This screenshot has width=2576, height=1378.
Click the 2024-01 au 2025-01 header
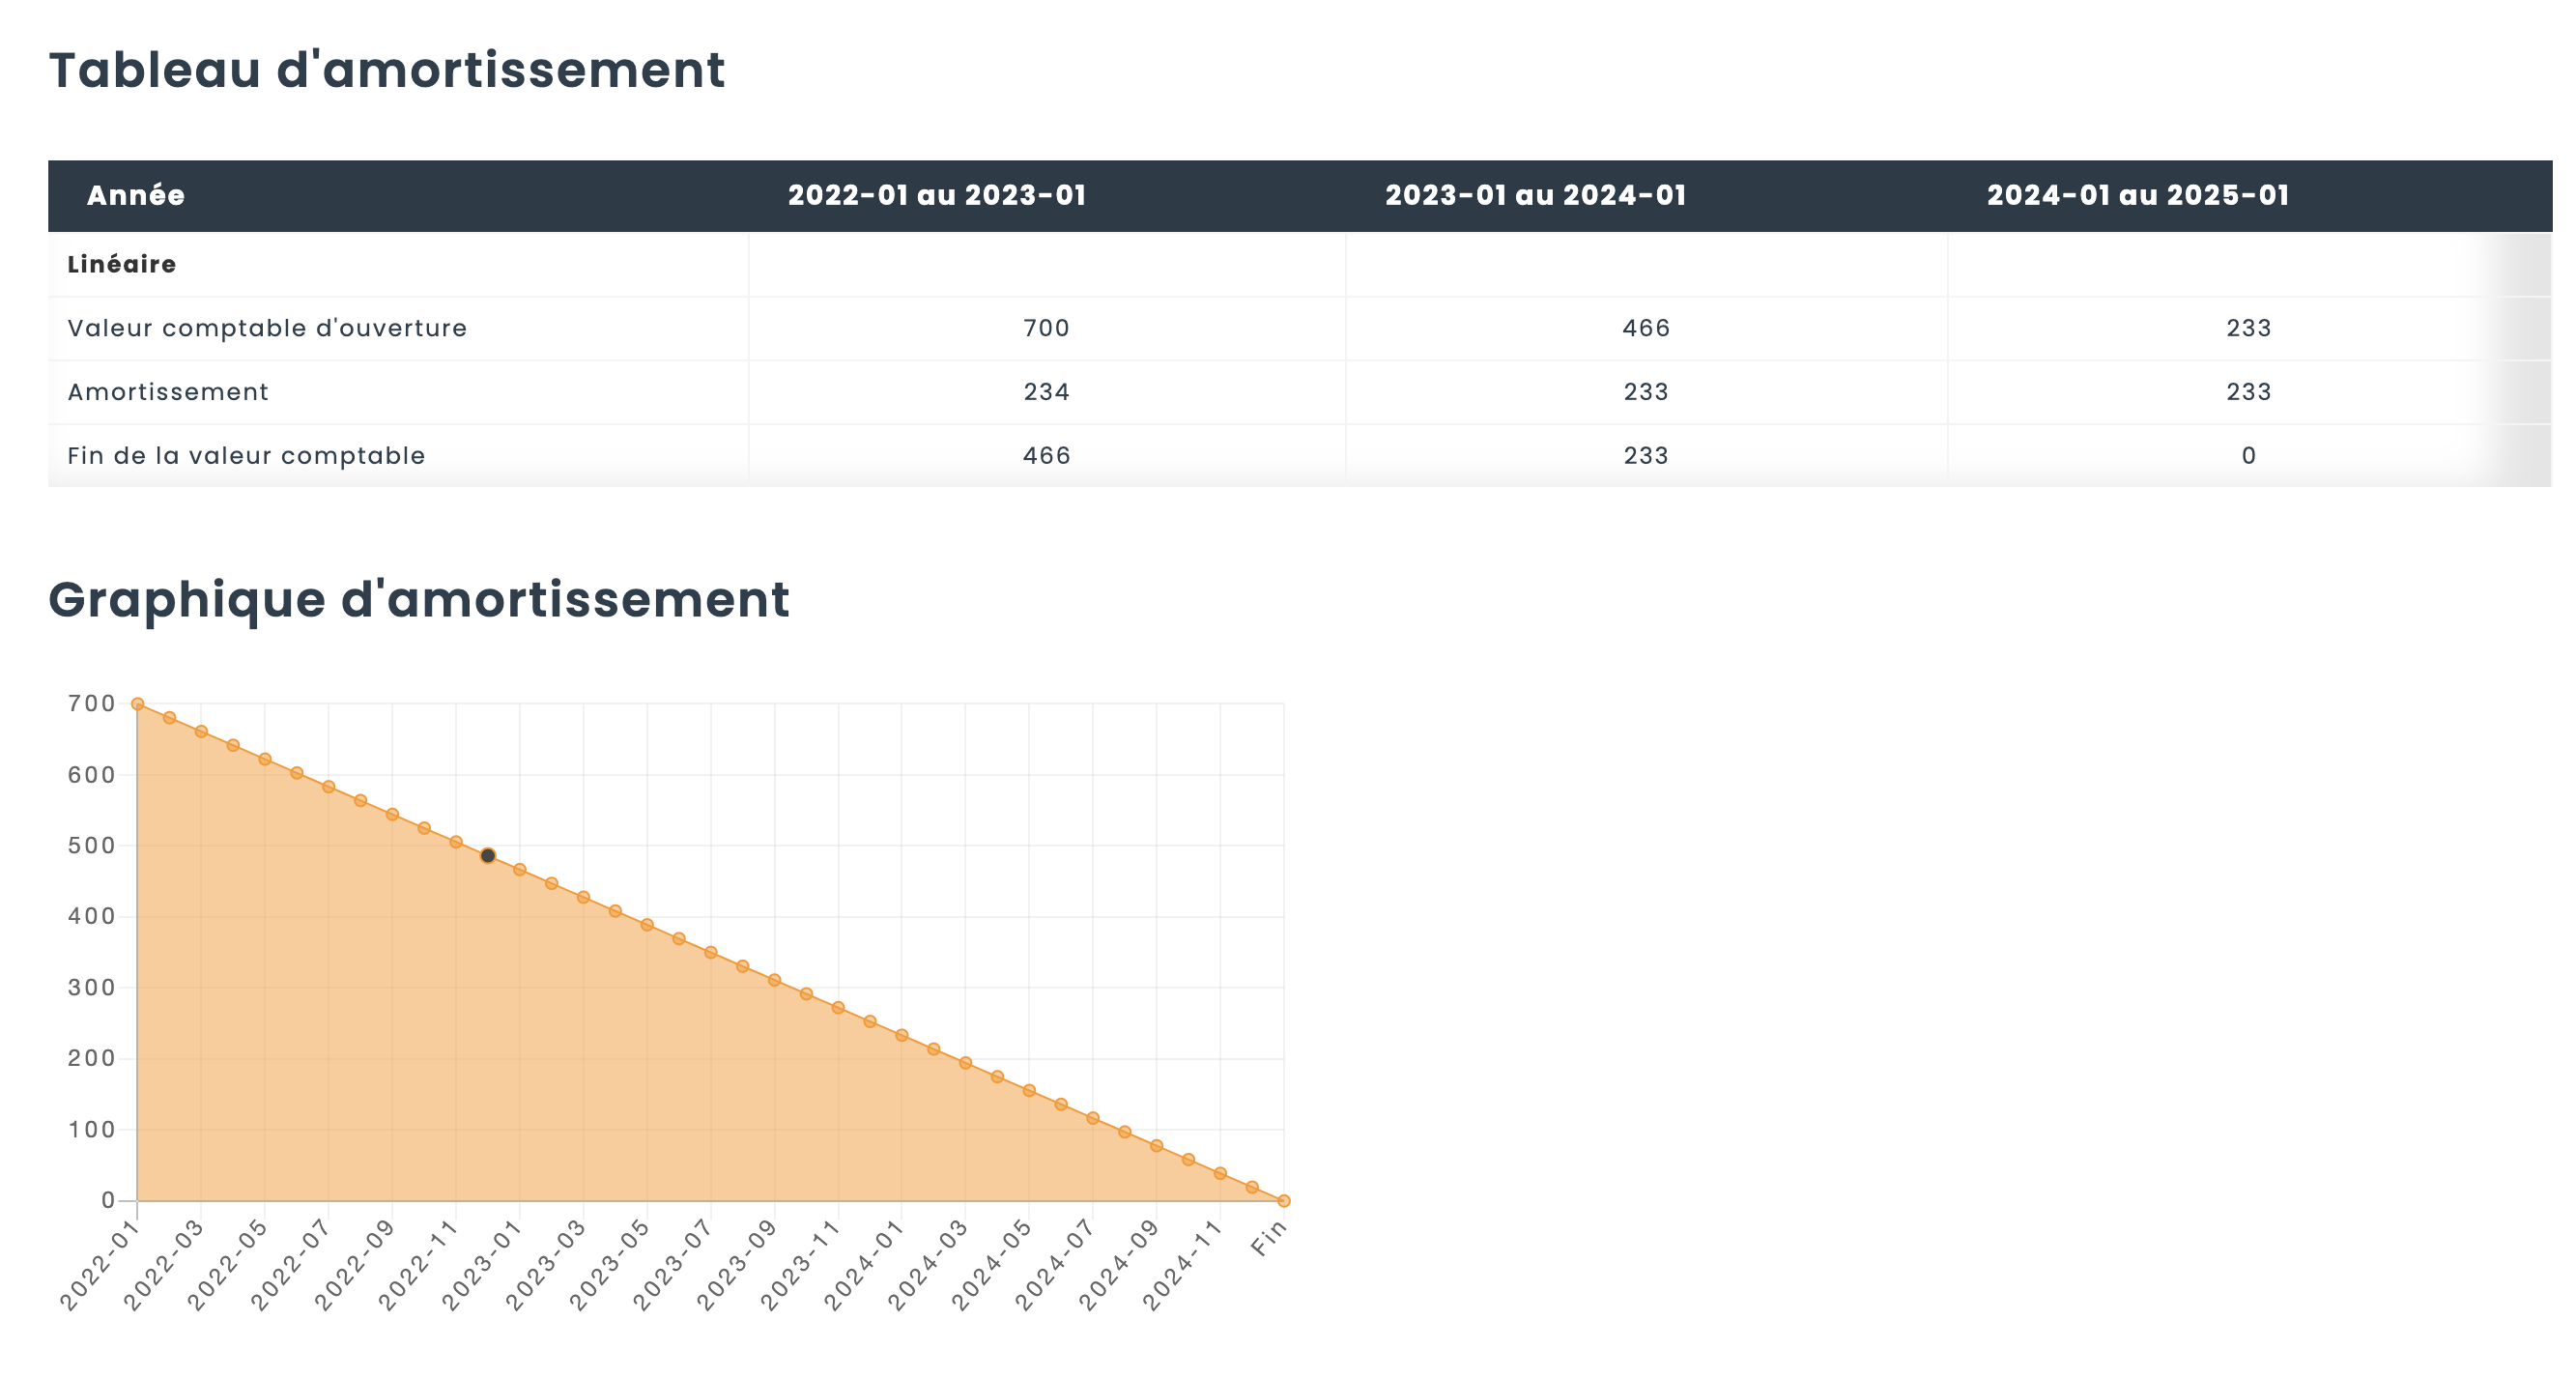pyautogui.click(x=2138, y=196)
